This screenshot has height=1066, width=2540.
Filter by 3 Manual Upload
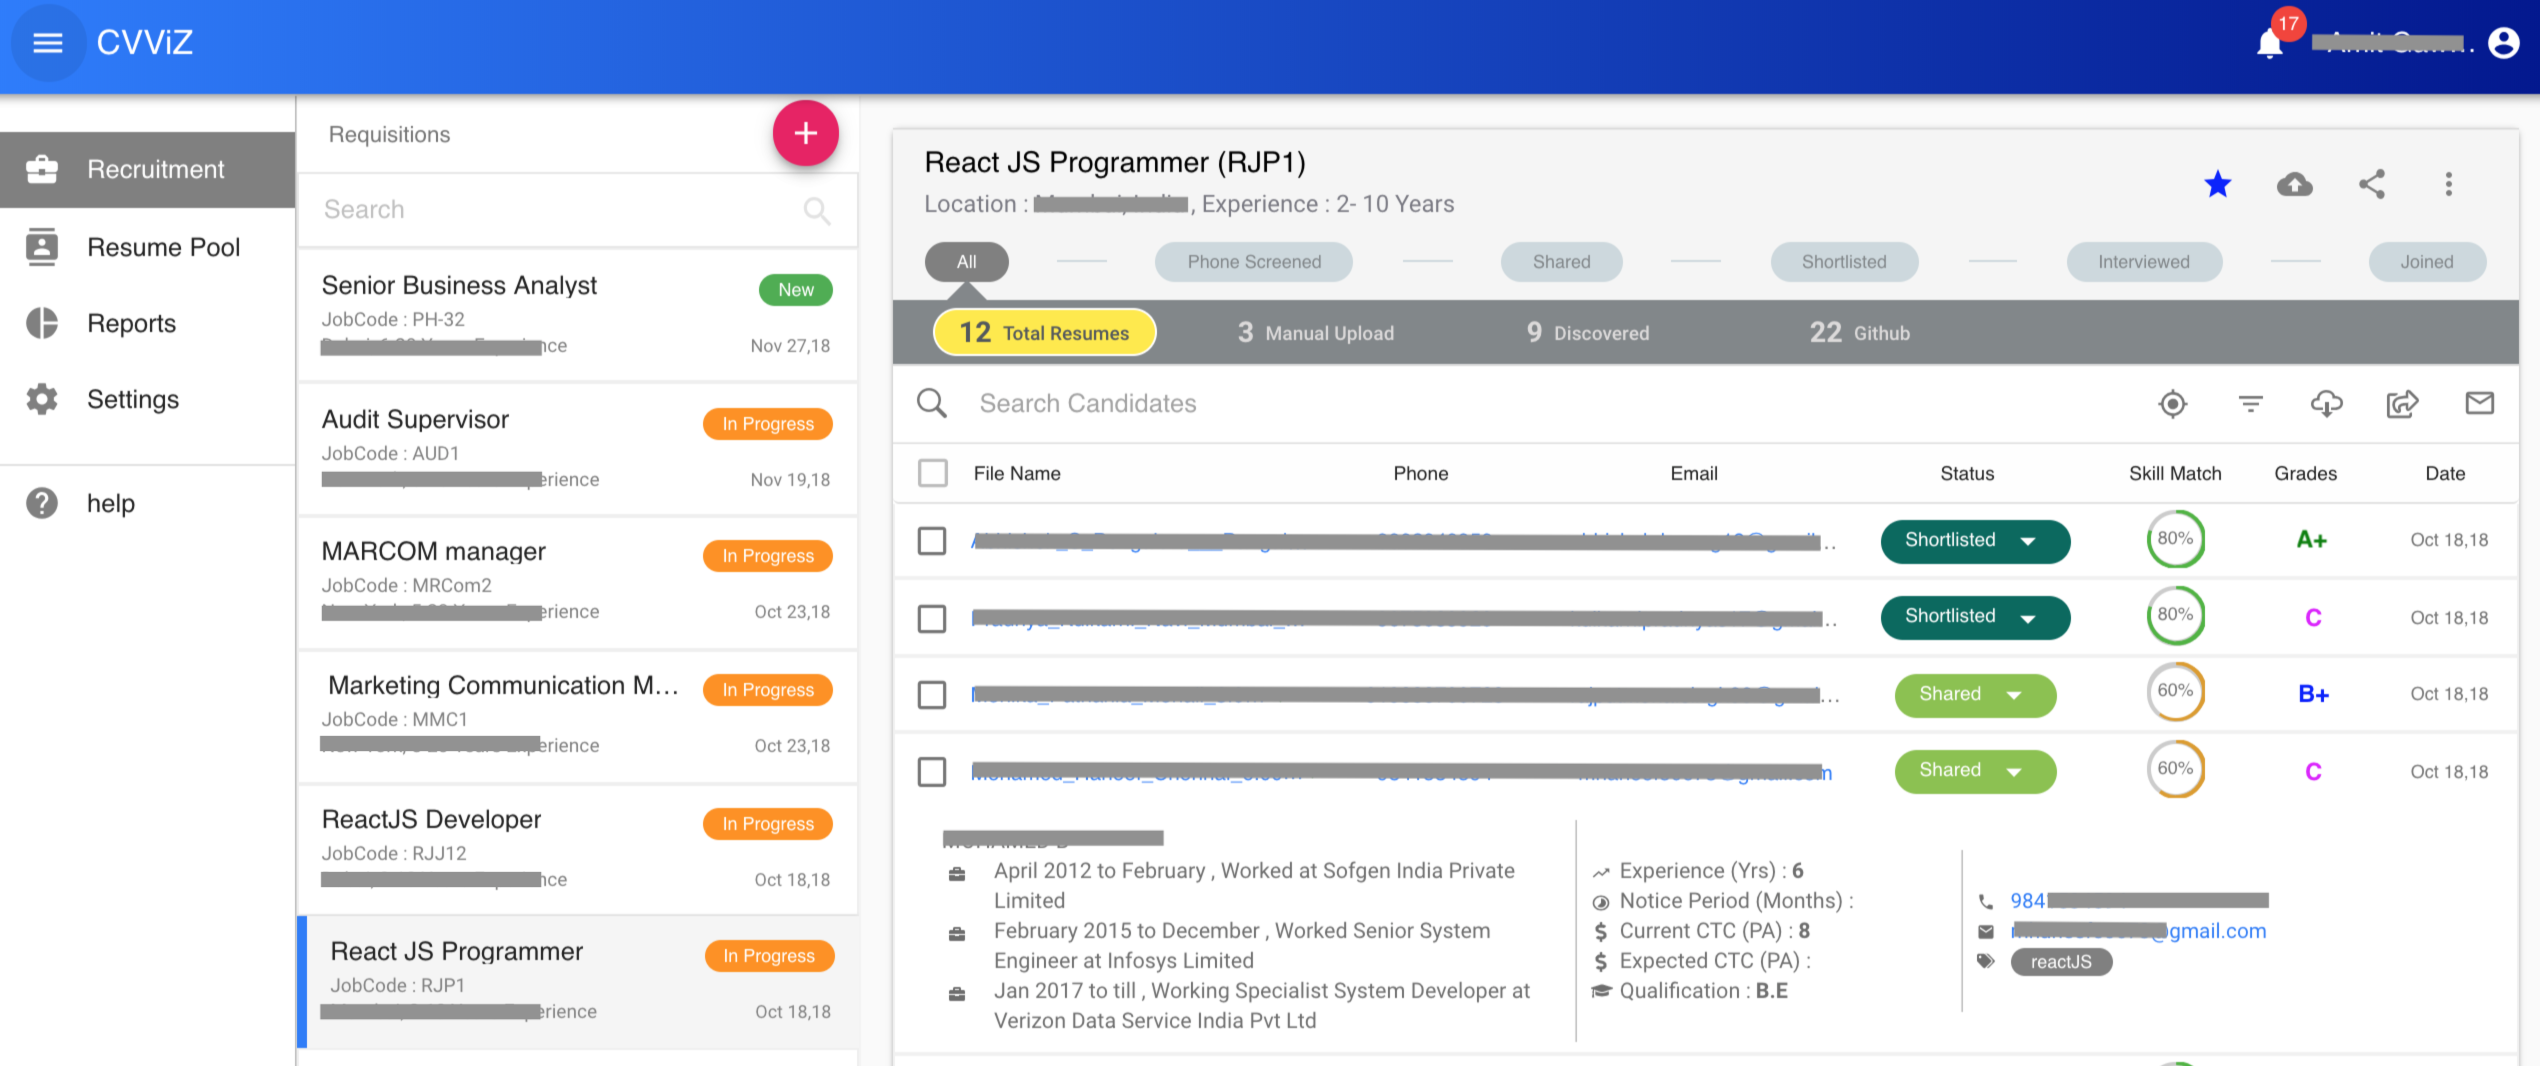click(x=1315, y=332)
